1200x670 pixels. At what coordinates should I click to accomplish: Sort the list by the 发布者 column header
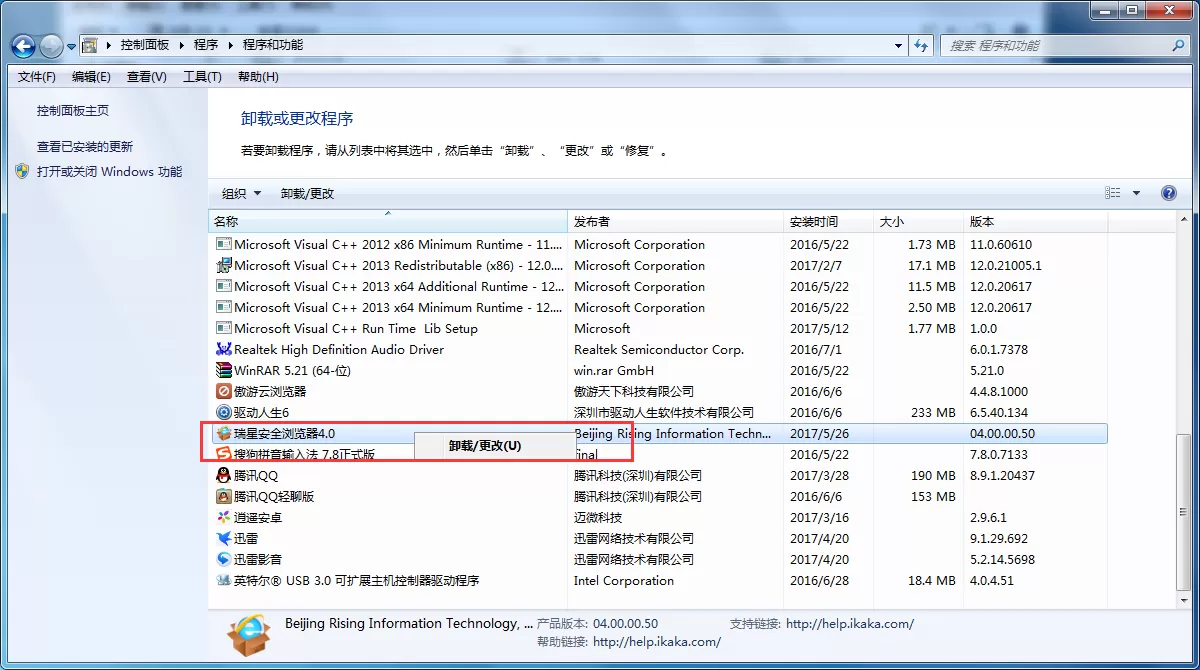coord(675,222)
